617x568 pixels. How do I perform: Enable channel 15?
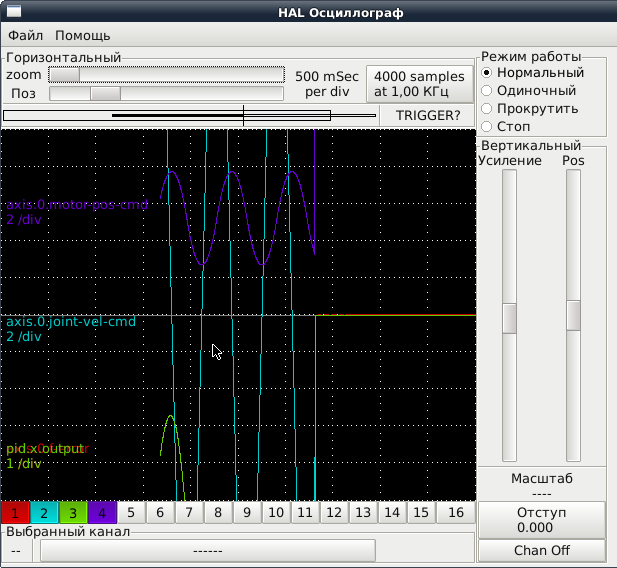tap(421, 512)
